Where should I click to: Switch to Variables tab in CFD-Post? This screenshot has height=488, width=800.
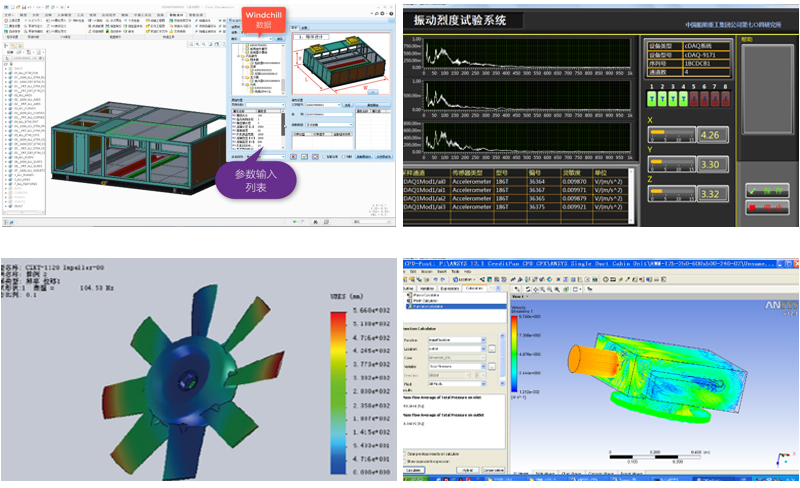(x=427, y=288)
